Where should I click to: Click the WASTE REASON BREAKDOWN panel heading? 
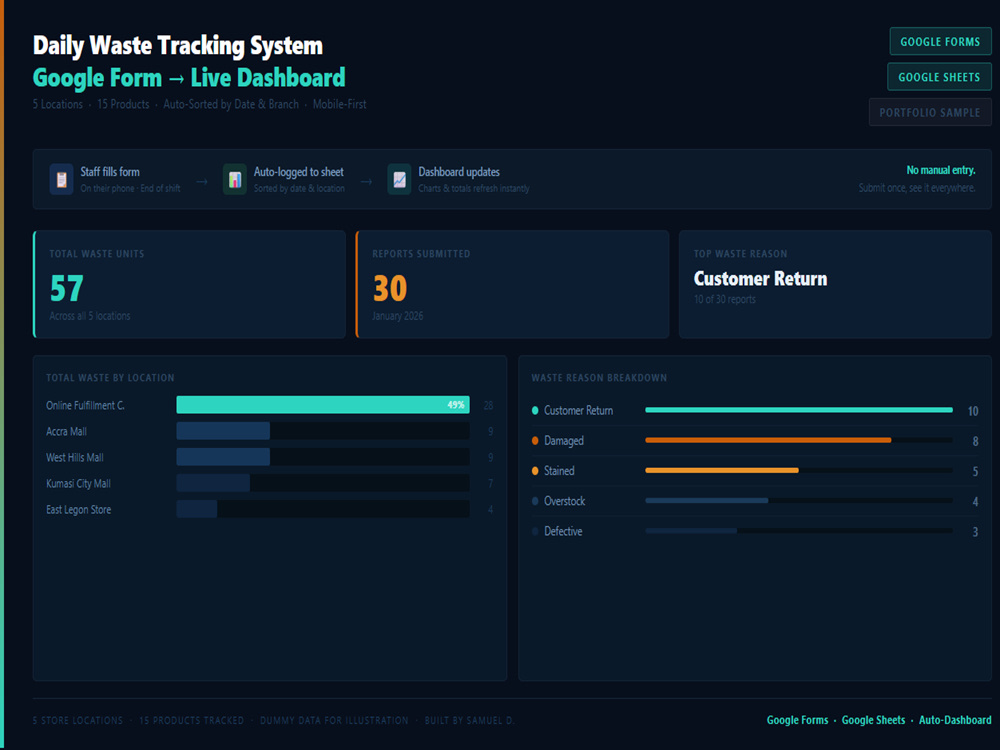pos(599,378)
